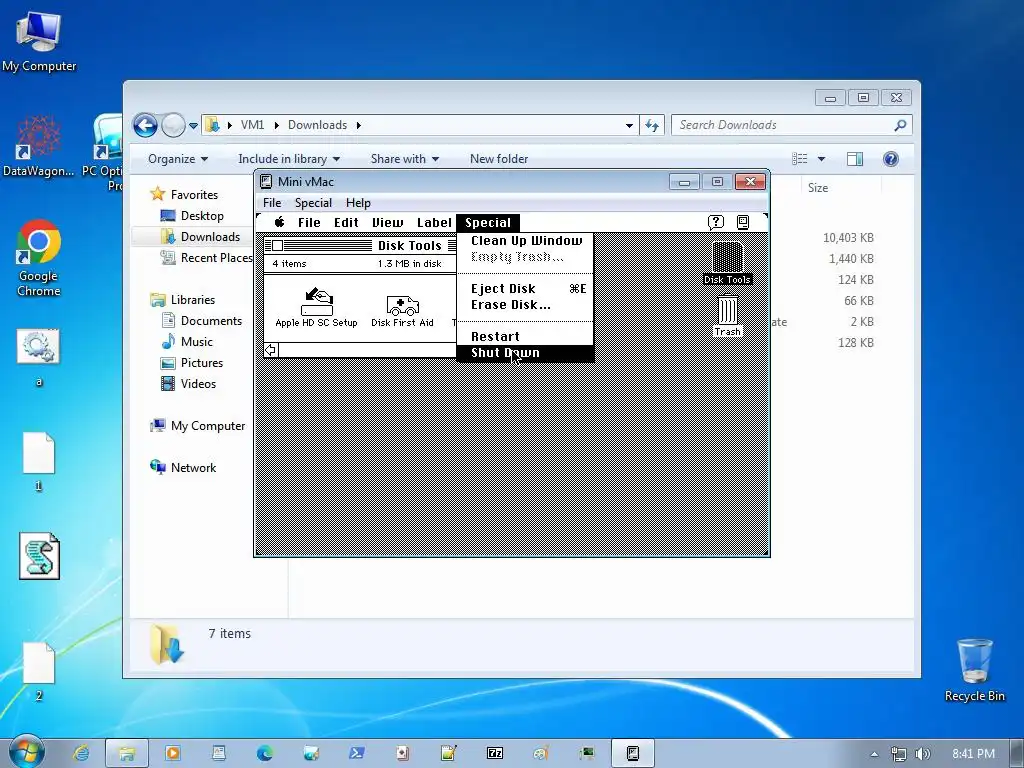The width and height of the screenshot is (1024, 768).
Task: Click the volume speaker tray icon
Action: [923, 754]
